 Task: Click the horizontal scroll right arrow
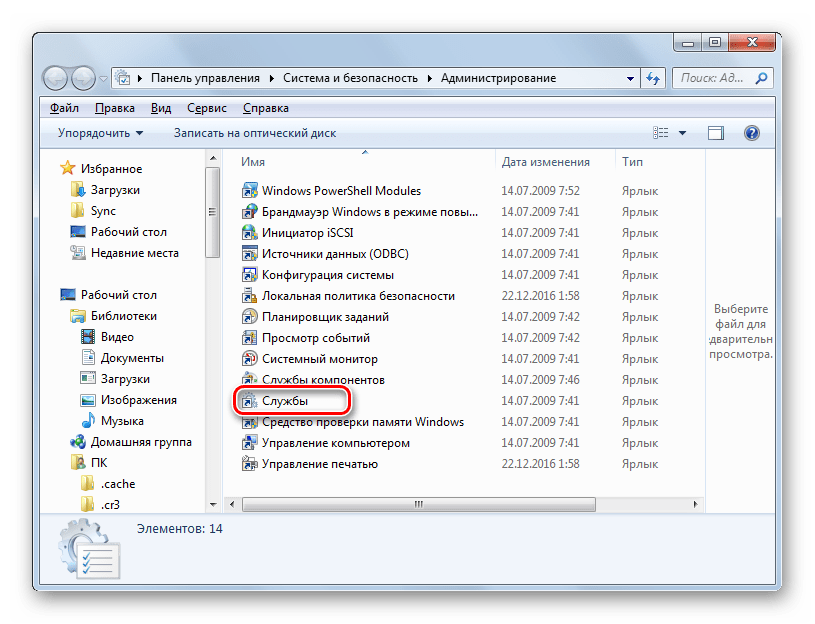tap(695, 504)
